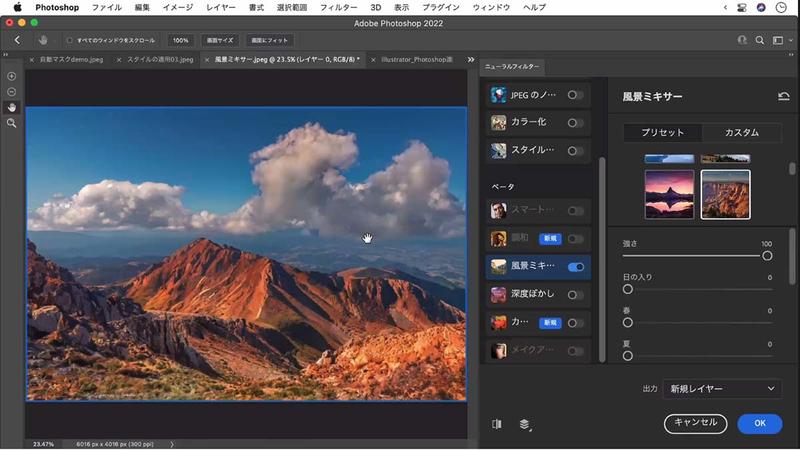Expand hidden document tabs with double chevron
Image resolution: width=800 pixels, height=450 pixels.
[471, 60]
